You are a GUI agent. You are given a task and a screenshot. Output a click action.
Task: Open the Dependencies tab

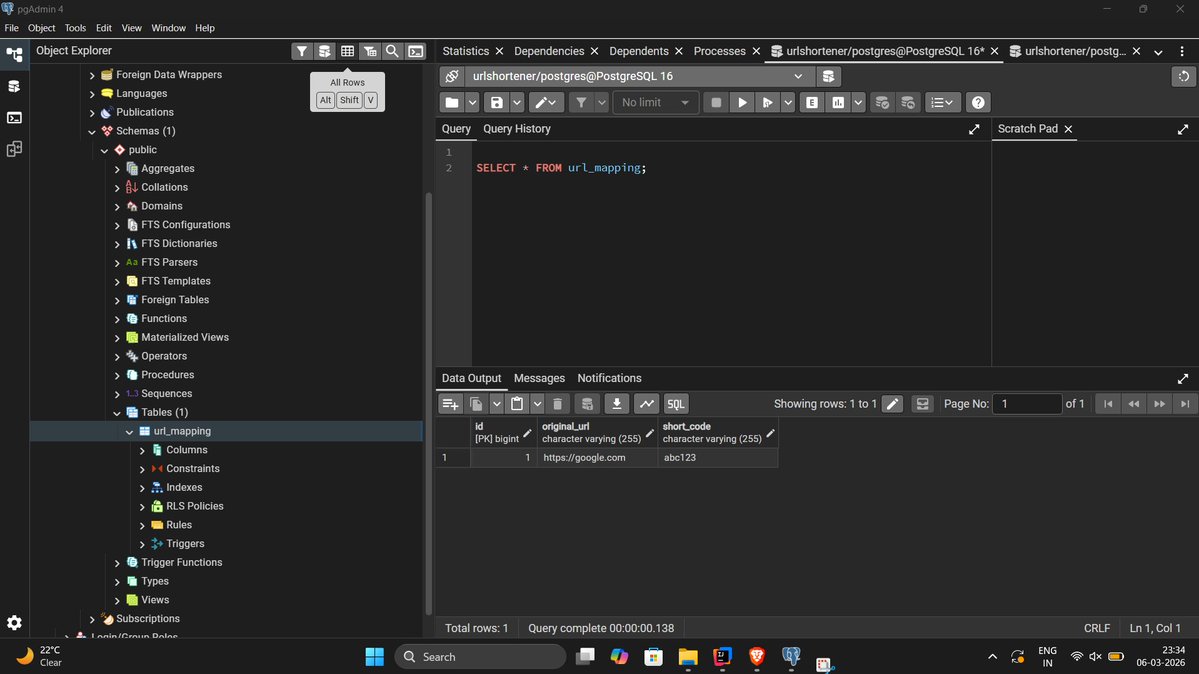click(x=549, y=51)
